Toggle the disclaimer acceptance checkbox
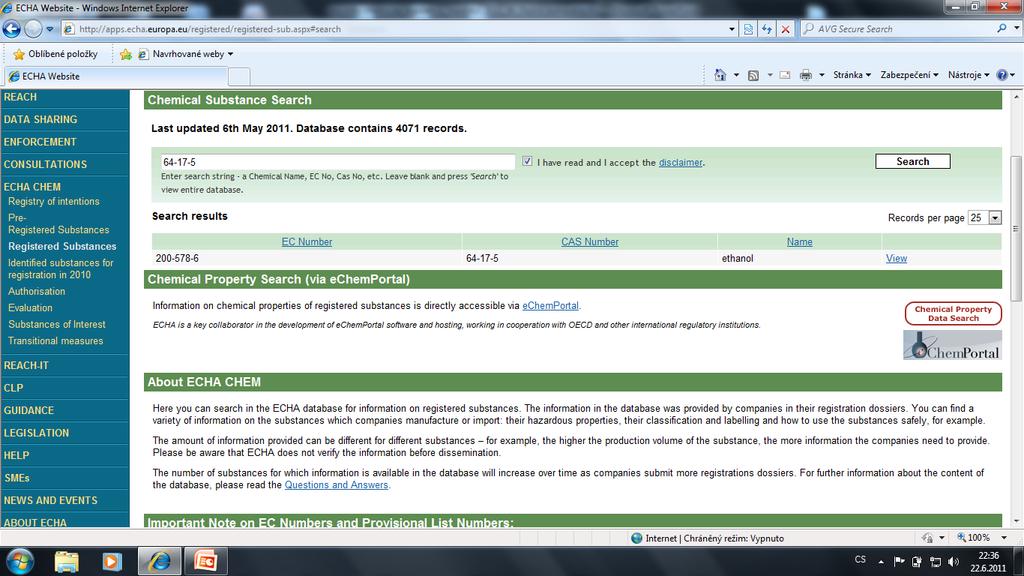This screenshot has width=1024, height=576. [x=527, y=161]
